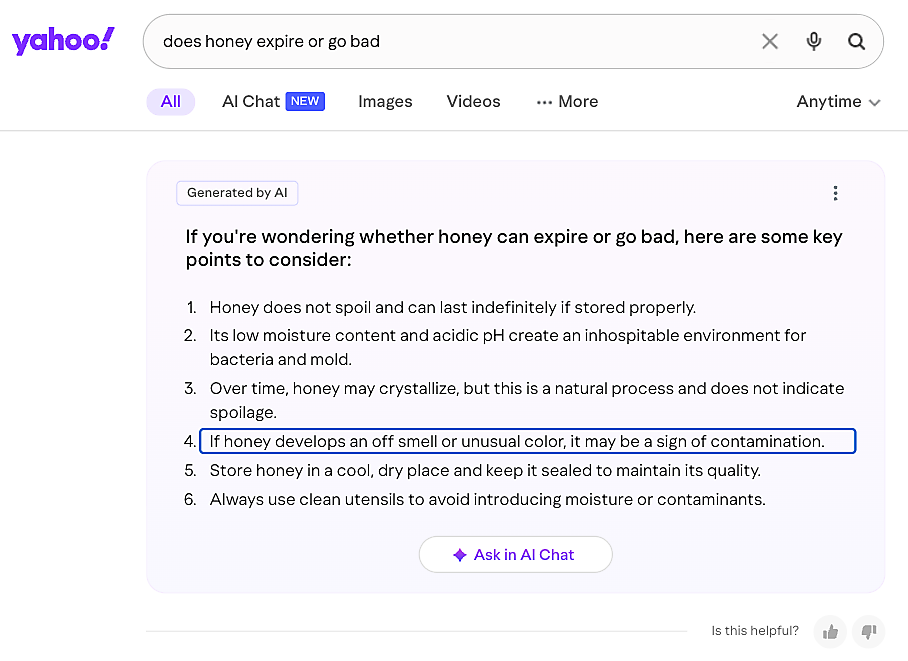The height and width of the screenshot is (661, 908).
Task: Clear the search query with X icon
Action: [770, 41]
